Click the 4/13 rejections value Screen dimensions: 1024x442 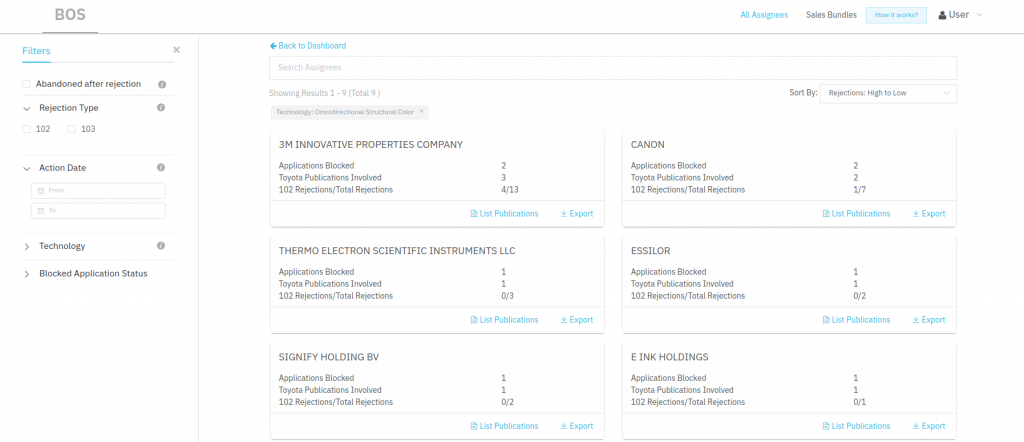pyautogui.click(x=510, y=190)
